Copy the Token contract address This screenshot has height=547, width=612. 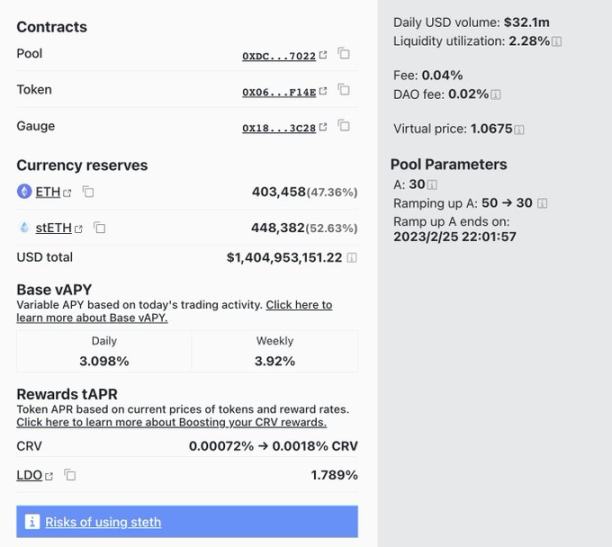344,90
